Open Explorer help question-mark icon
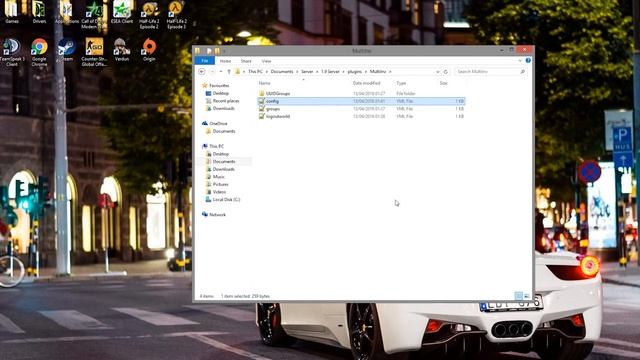 coord(528,60)
